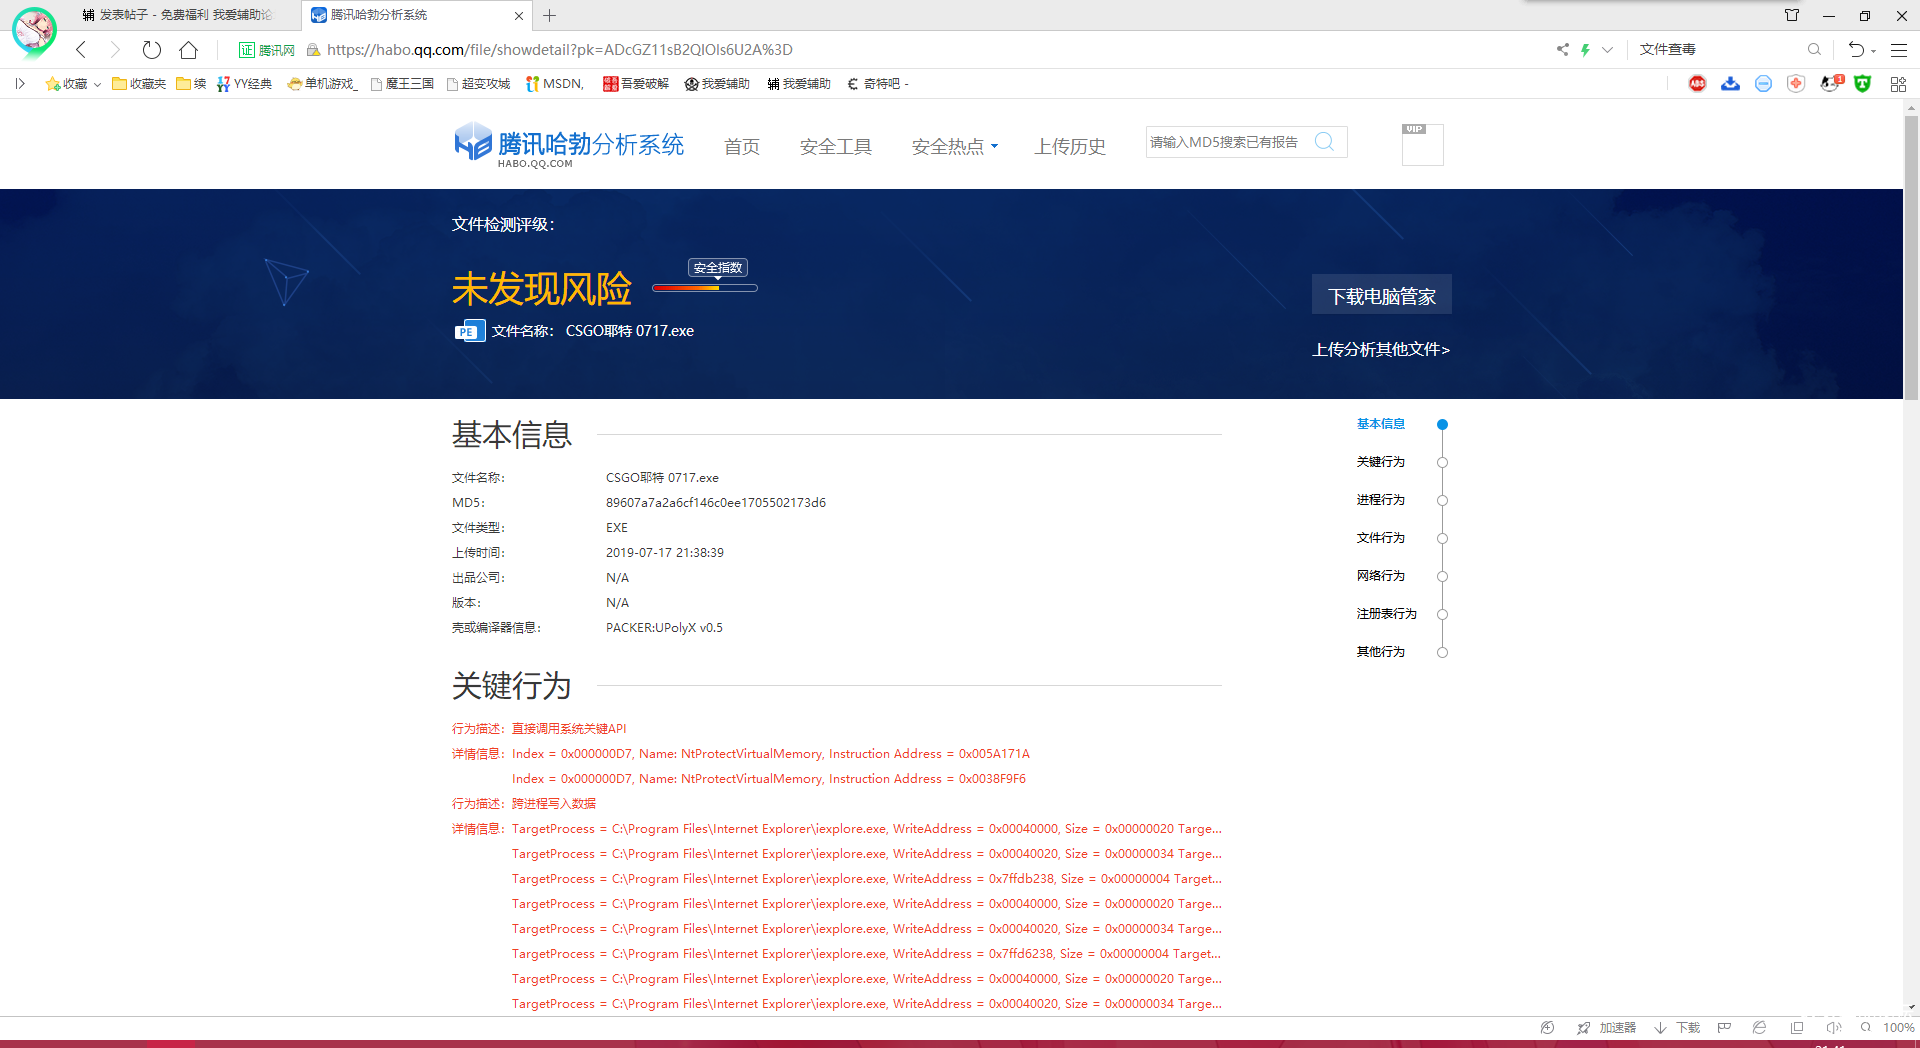Open the new tab plus button
This screenshot has height=1048, width=1920.
click(549, 15)
